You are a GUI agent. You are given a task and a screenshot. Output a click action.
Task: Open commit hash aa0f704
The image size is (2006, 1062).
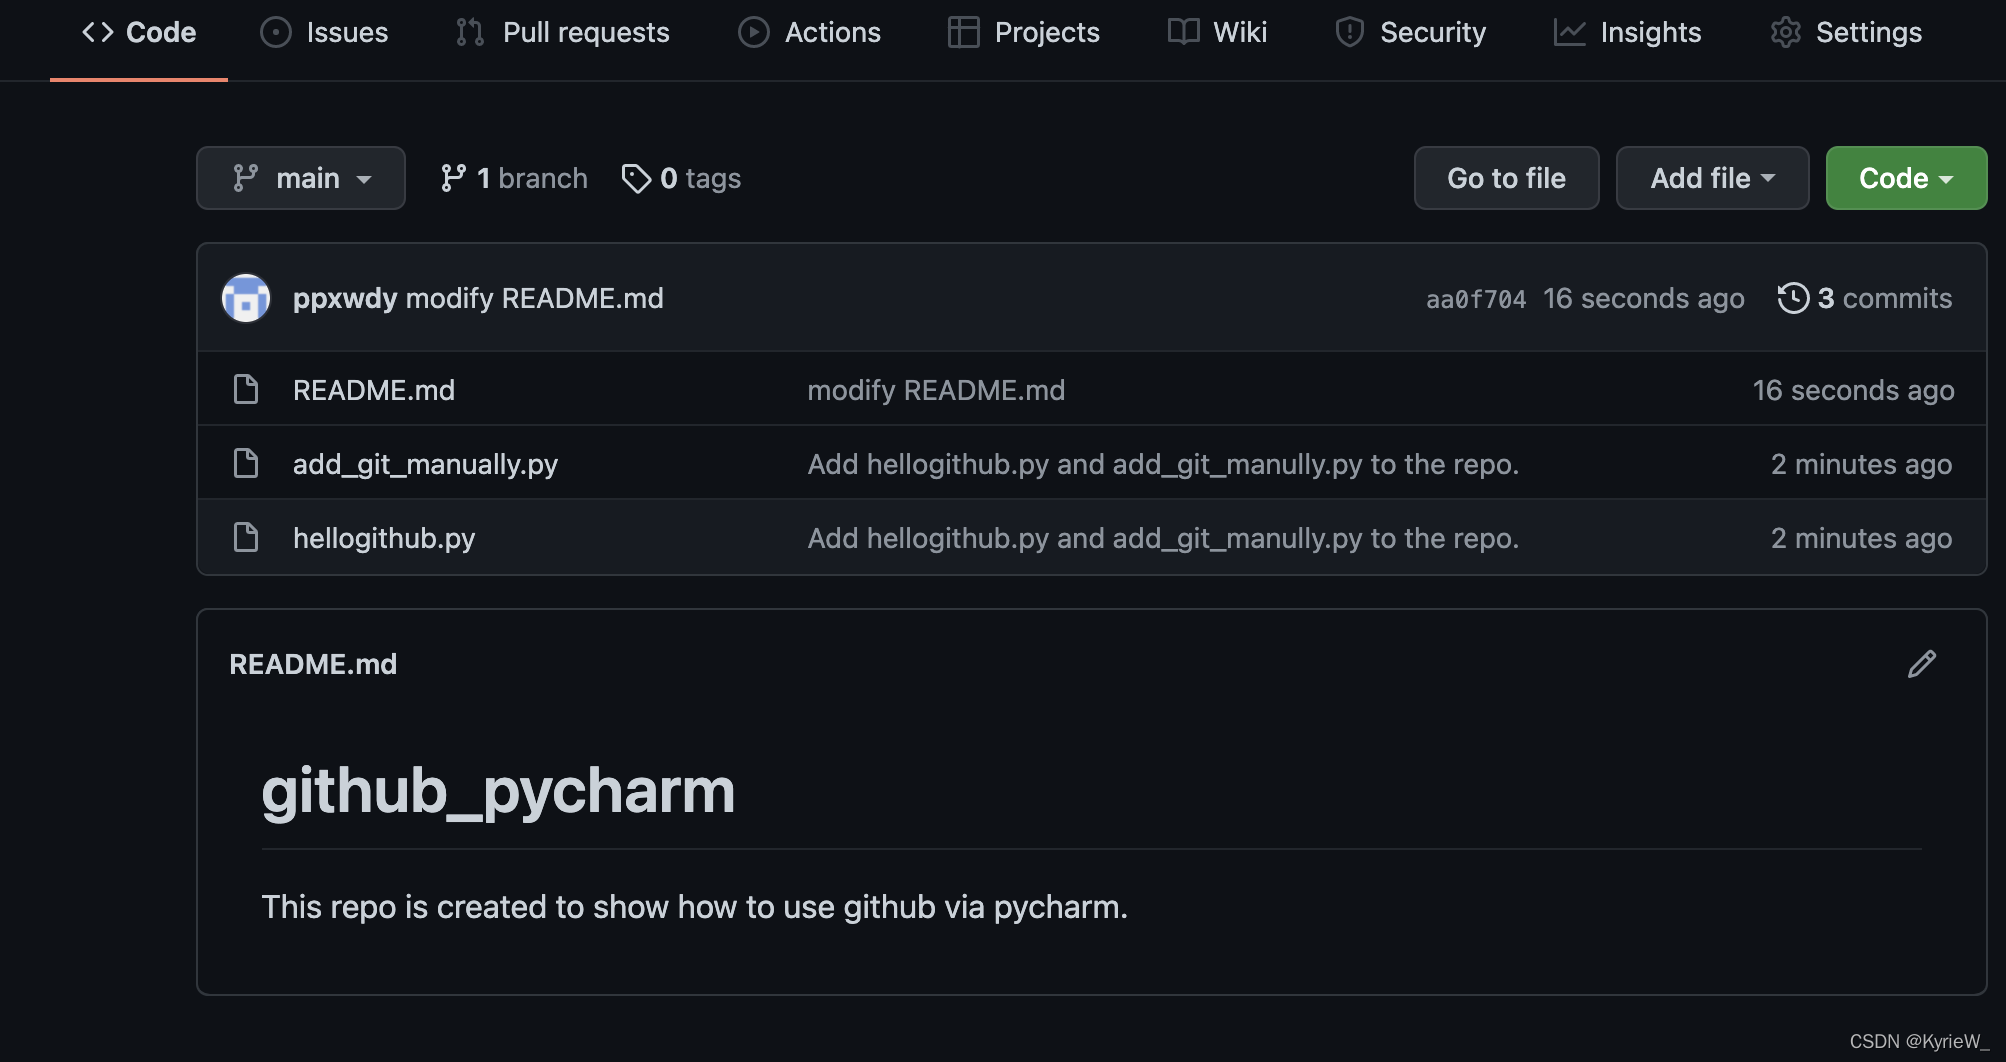1475,299
